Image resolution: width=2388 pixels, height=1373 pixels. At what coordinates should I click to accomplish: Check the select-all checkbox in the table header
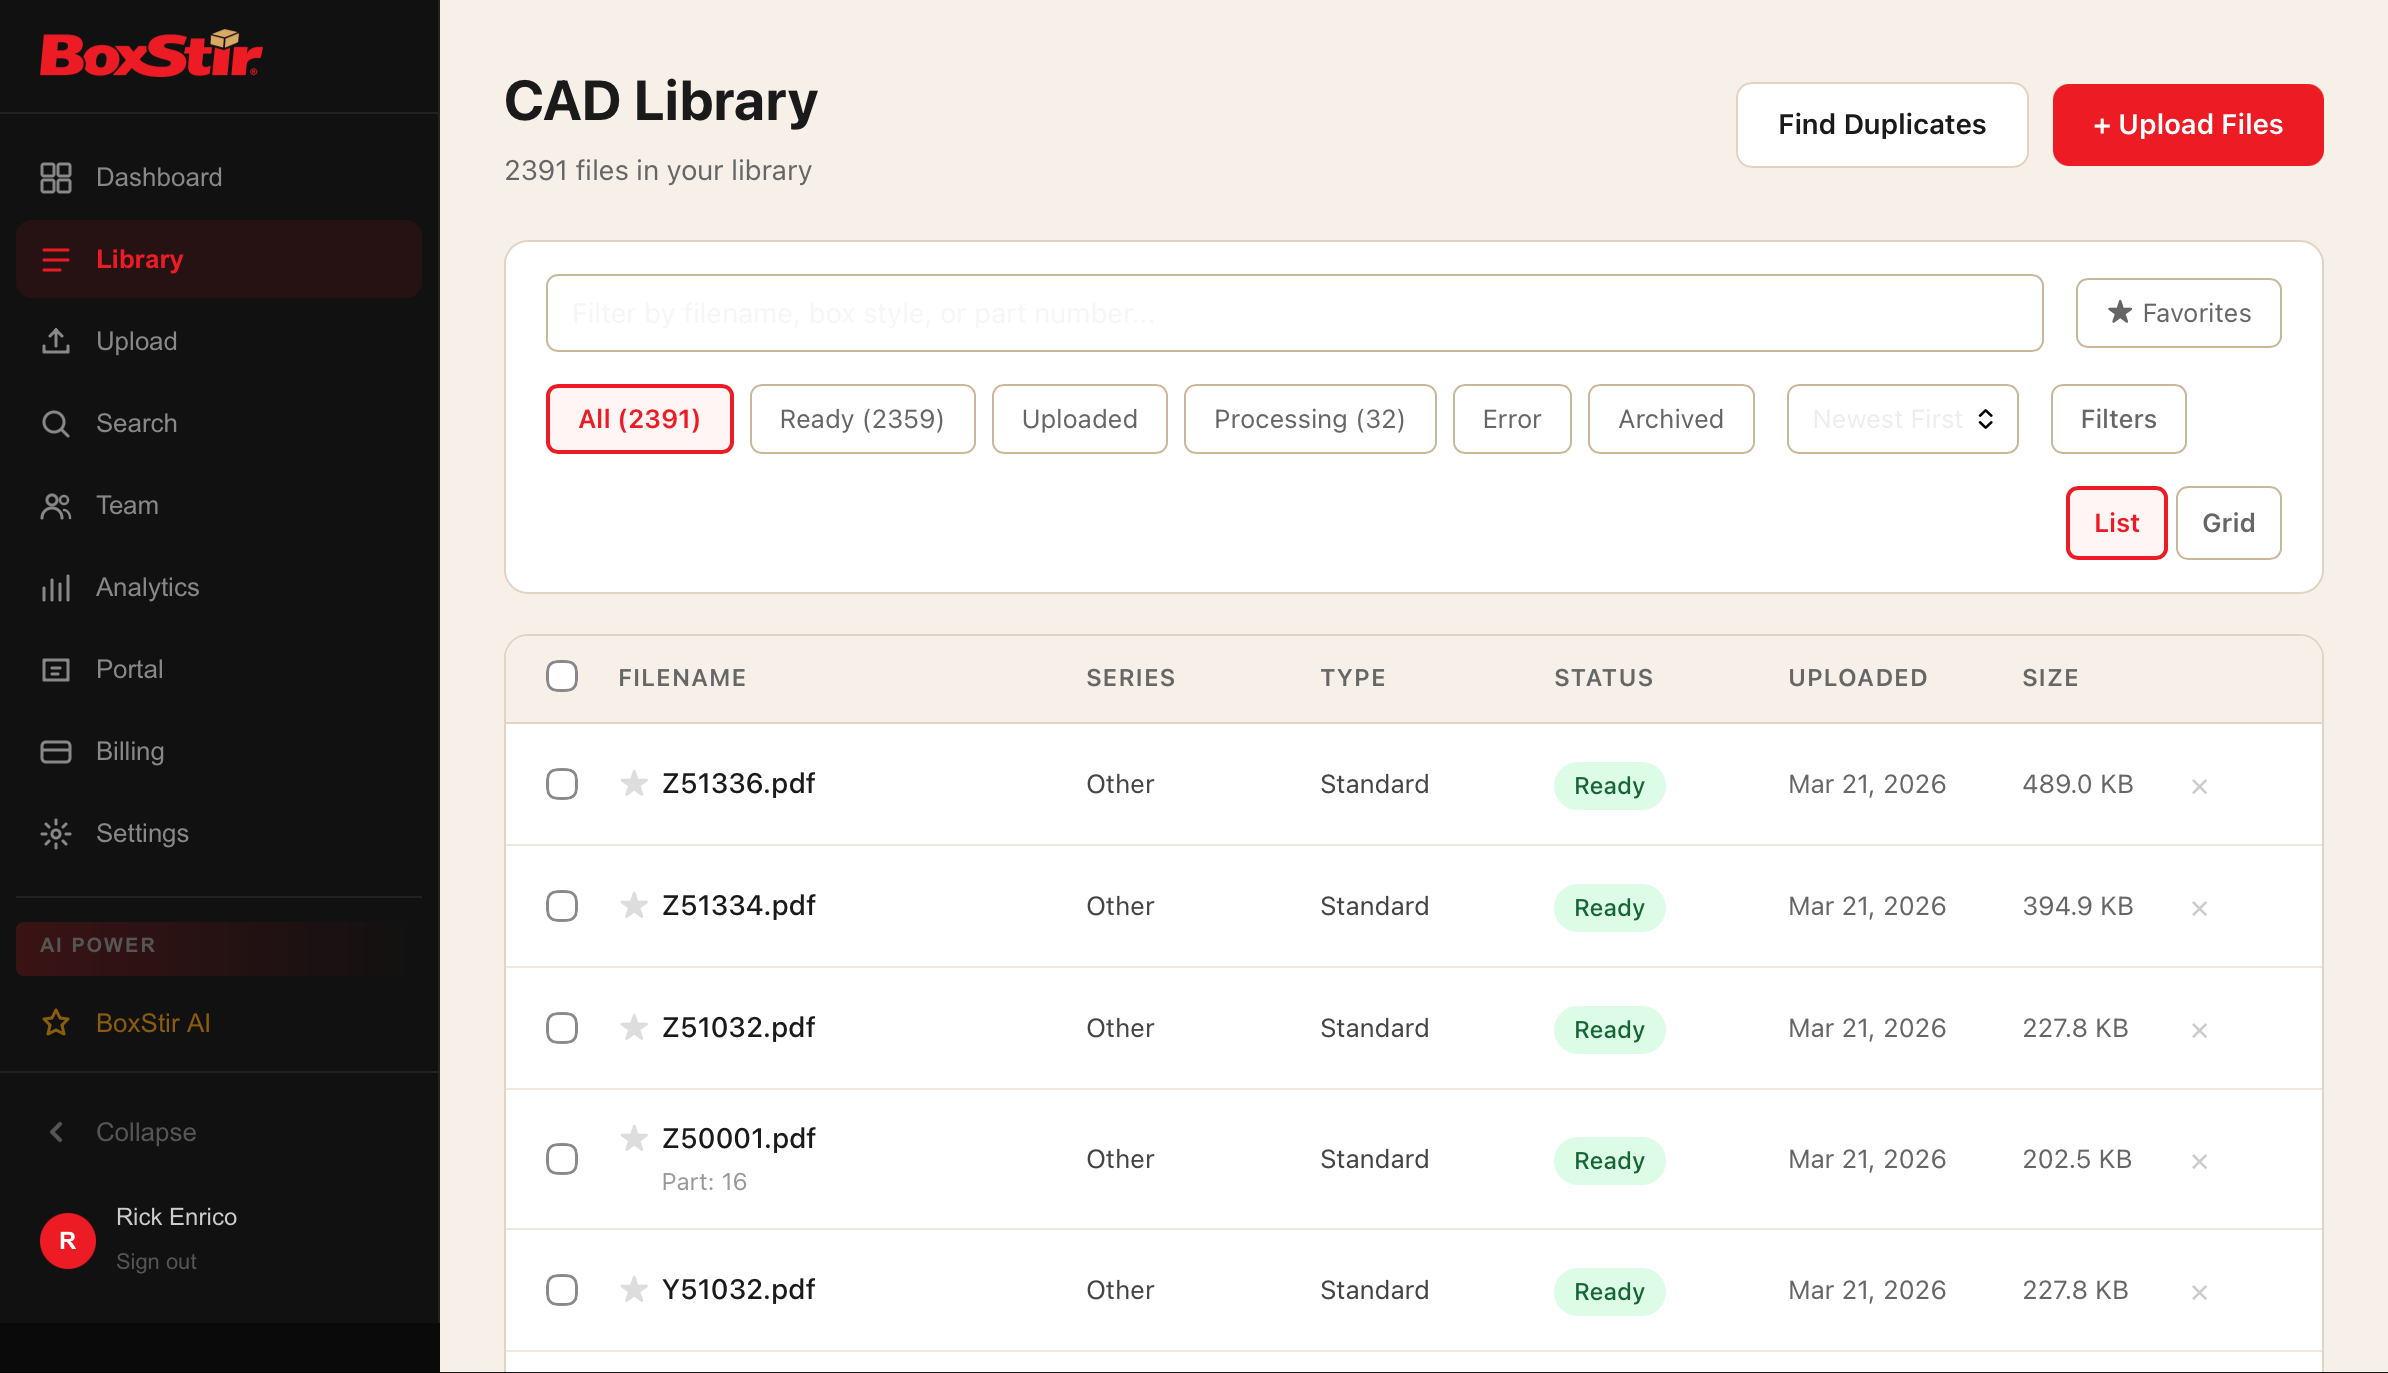(562, 677)
